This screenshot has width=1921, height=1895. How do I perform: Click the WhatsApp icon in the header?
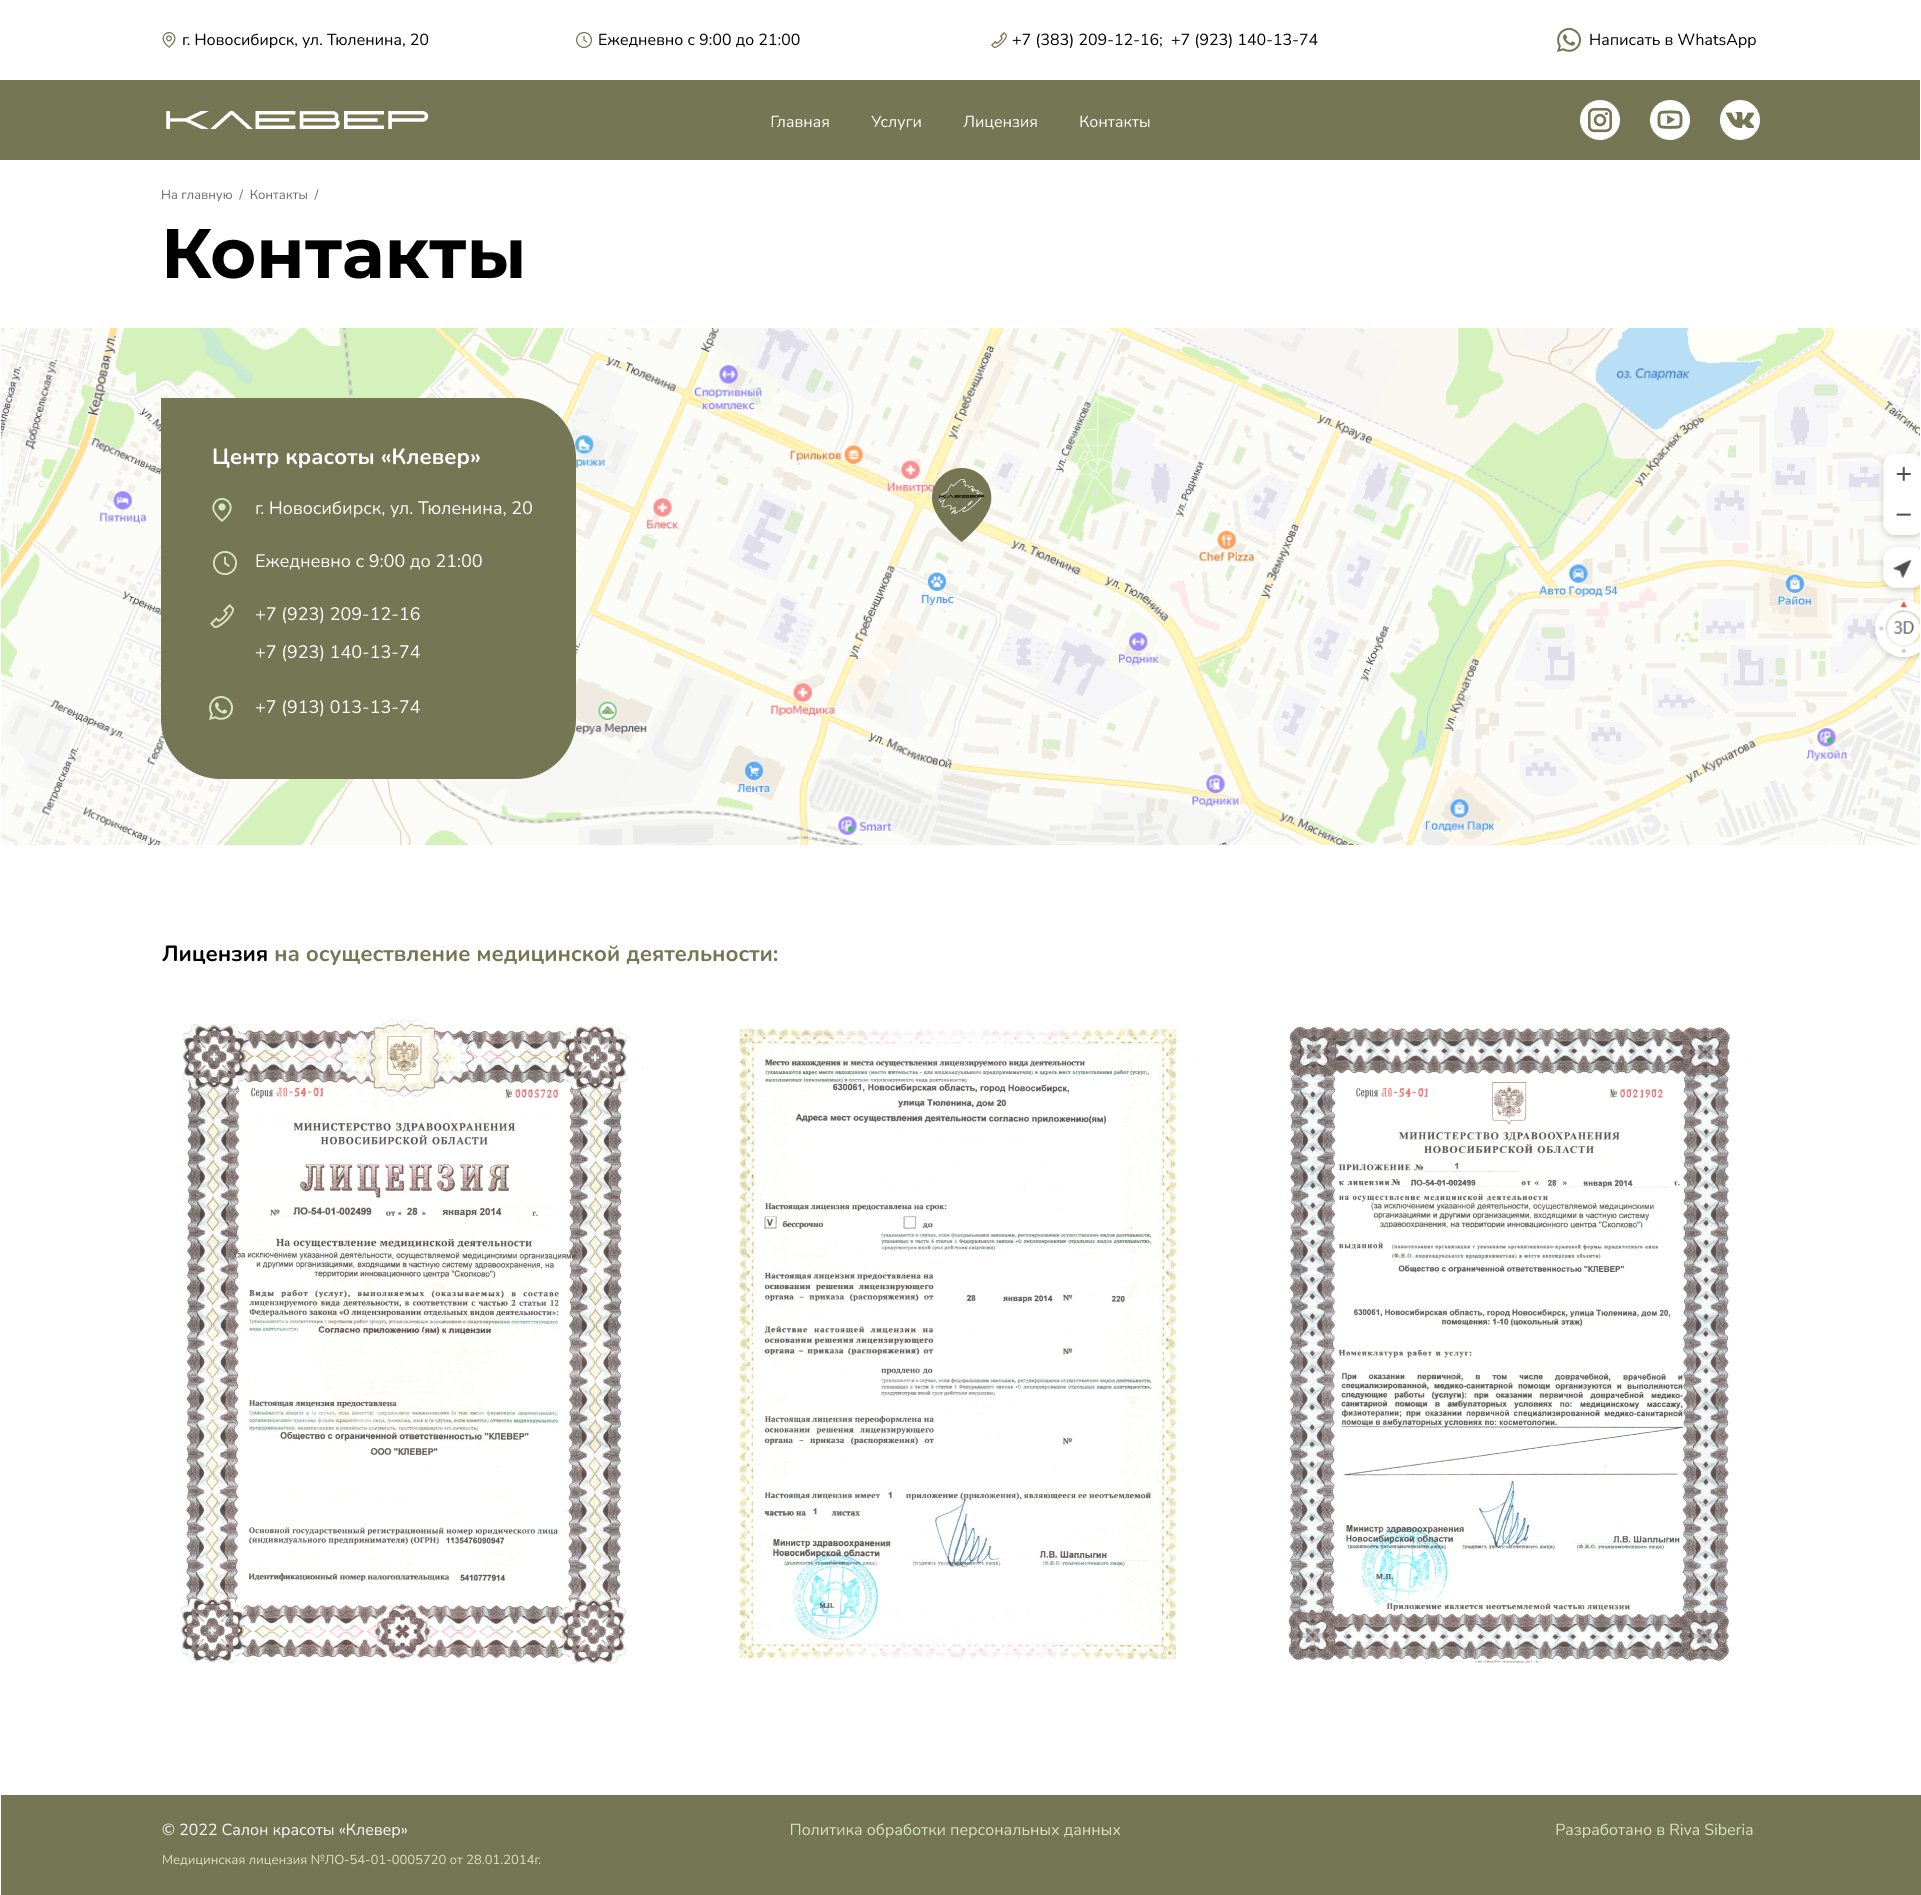(x=1568, y=40)
